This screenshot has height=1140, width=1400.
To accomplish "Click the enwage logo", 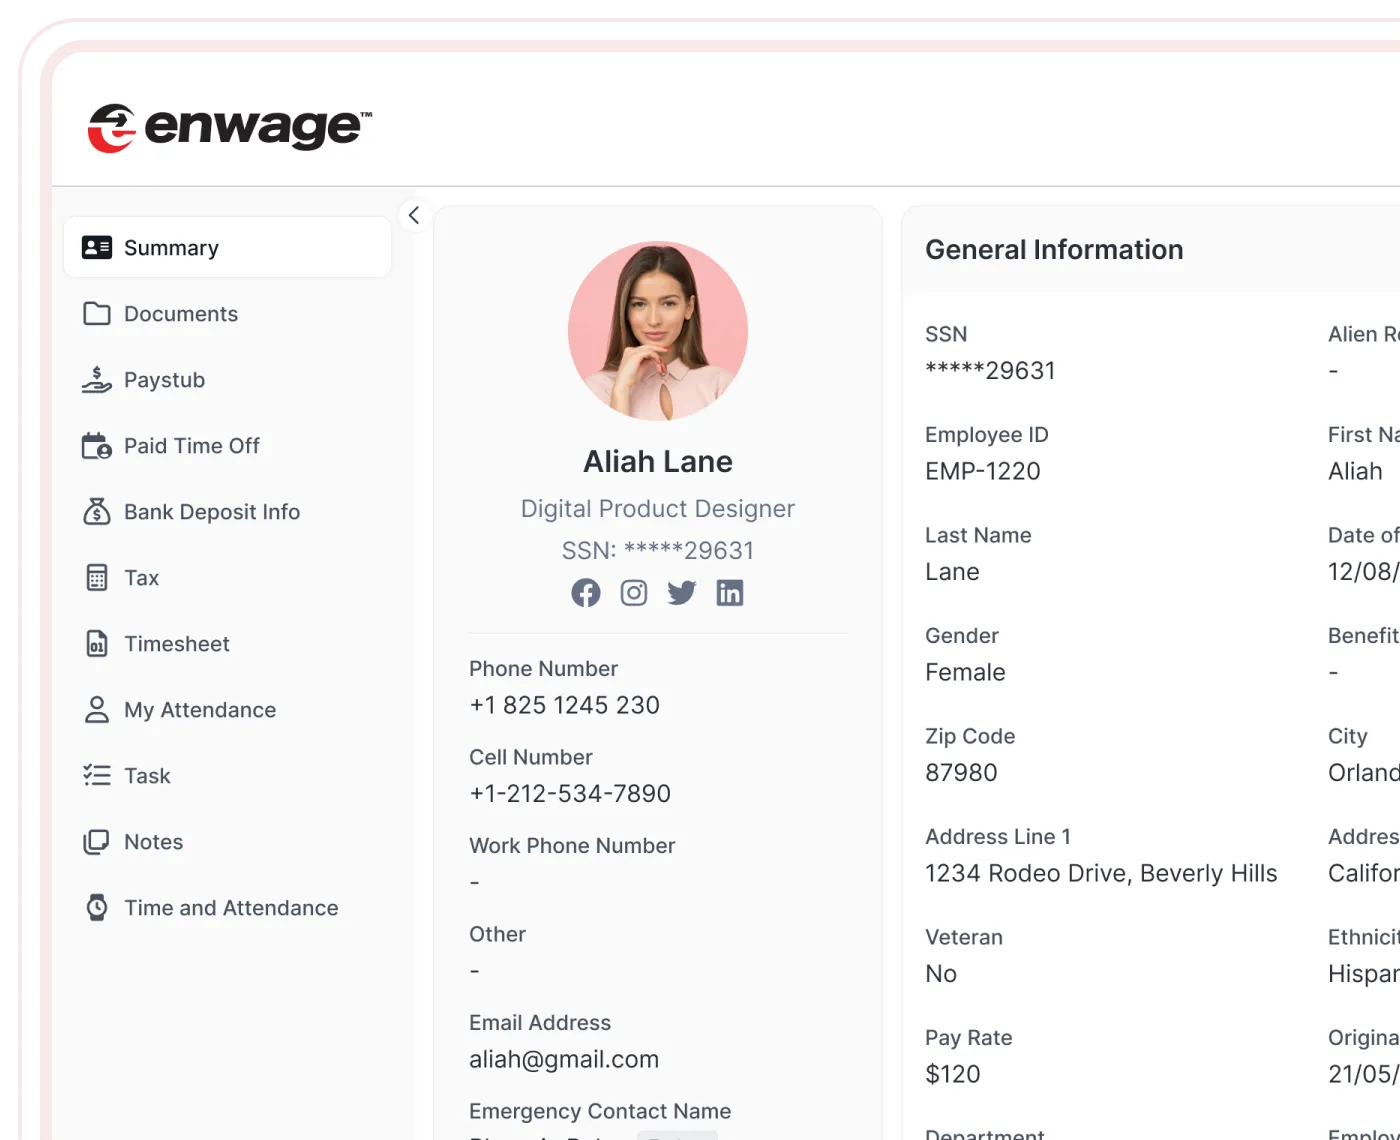I will (230, 125).
